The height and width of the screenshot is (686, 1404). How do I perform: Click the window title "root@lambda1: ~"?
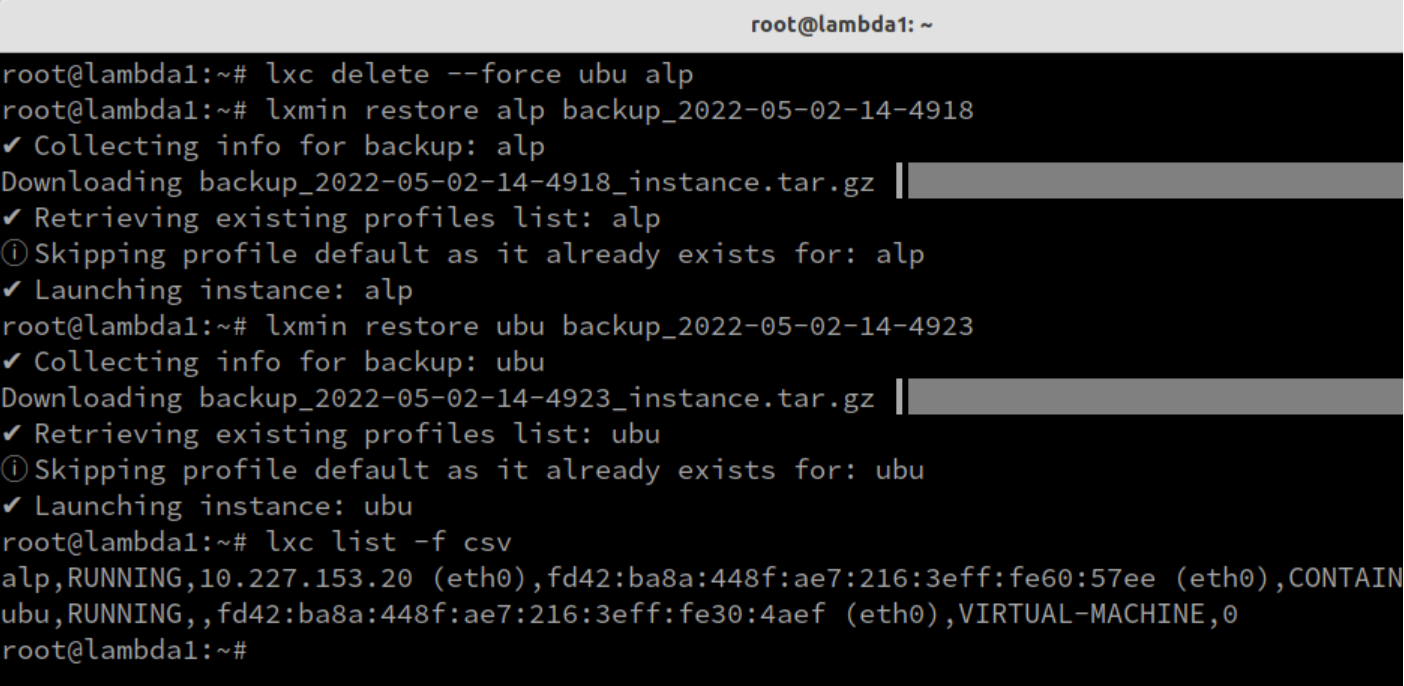(x=841, y=24)
